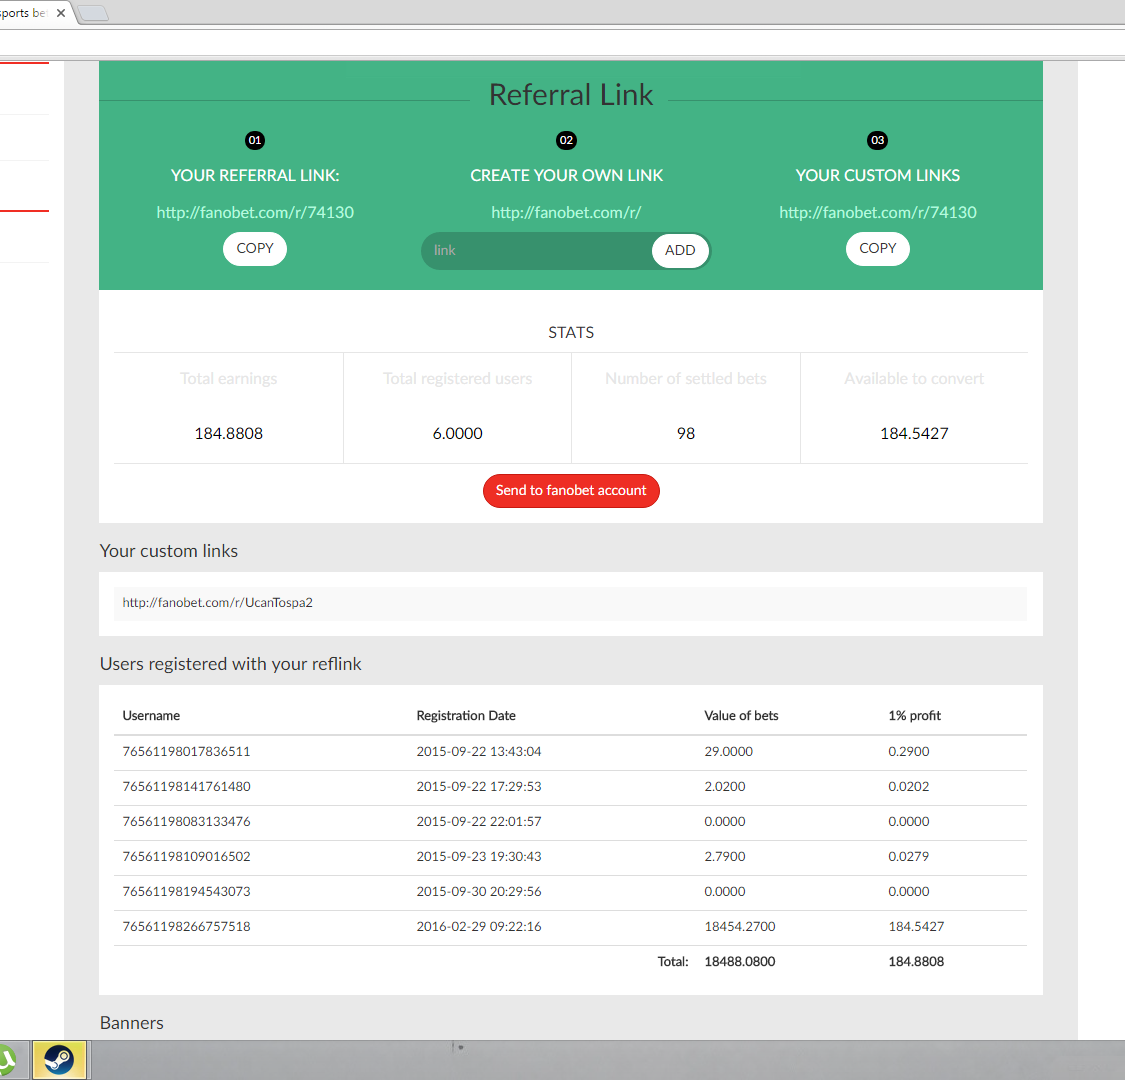Click Available to convert value 184.5427

coord(914,433)
